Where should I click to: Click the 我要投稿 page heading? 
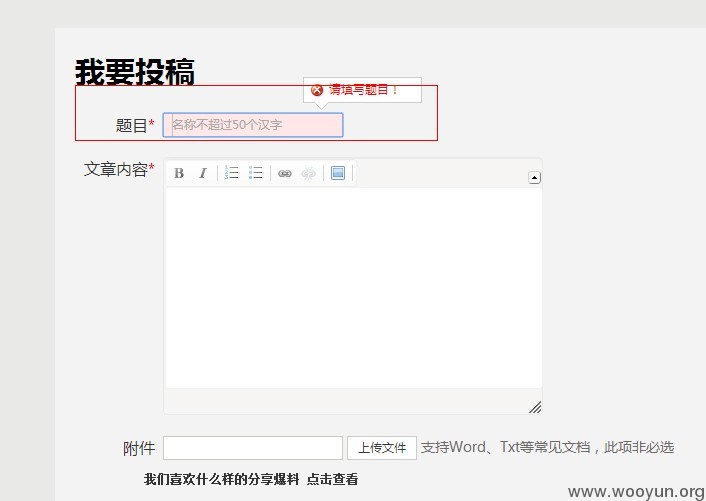tap(135, 72)
